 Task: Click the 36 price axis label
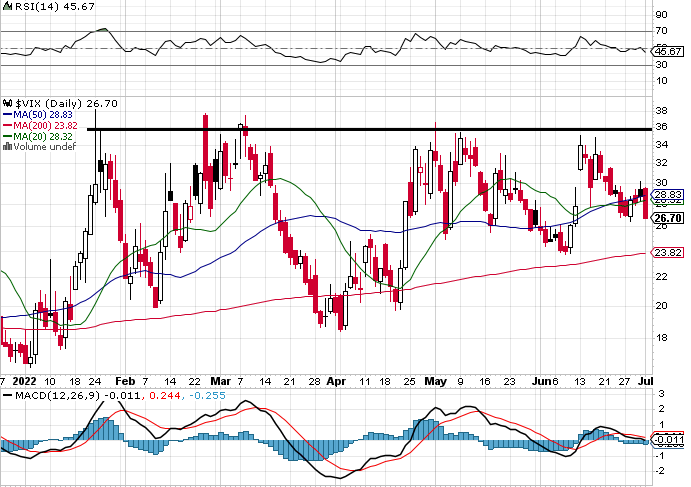pyautogui.click(x=661, y=126)
